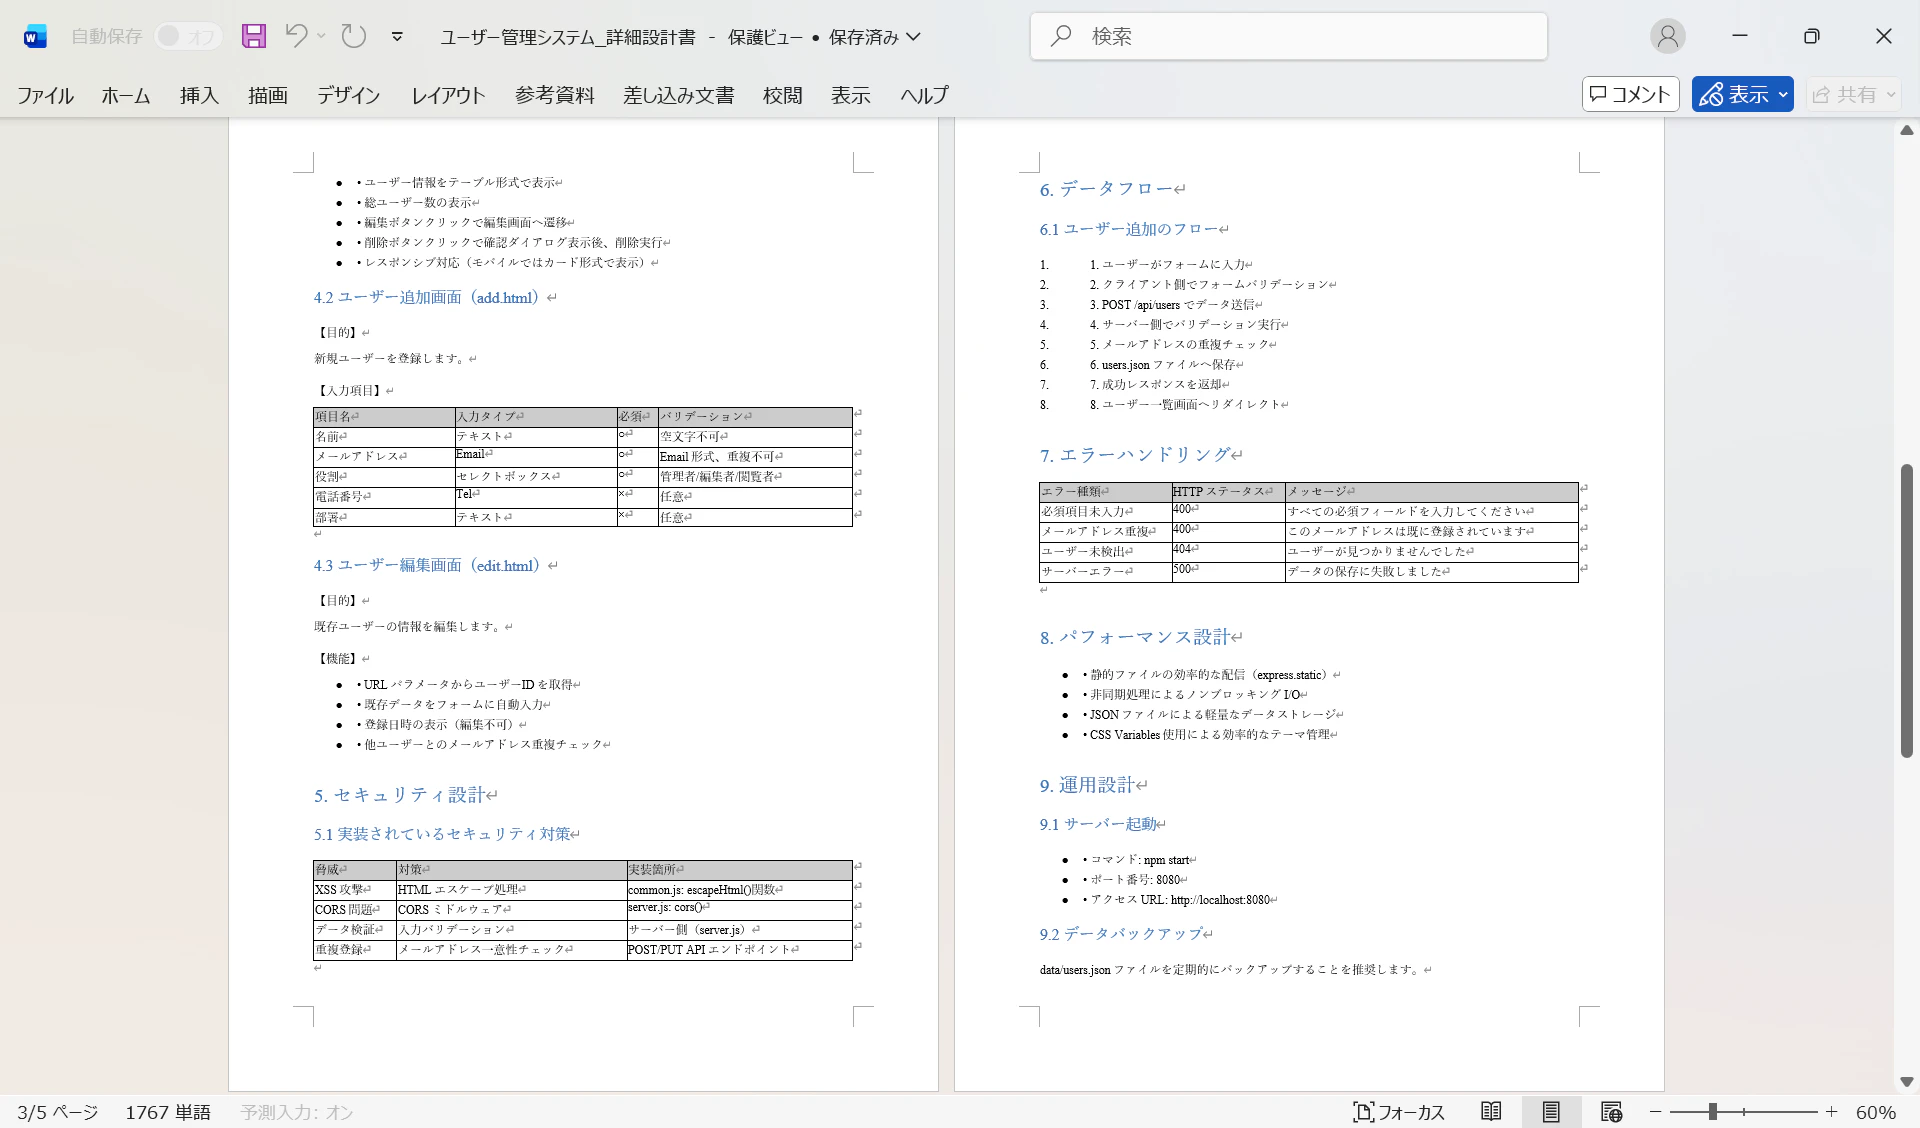Open the undo history dropdown arrow
Image resolution: width=1920 pixels, height=1128 pixels.
(x=321, y=36)
